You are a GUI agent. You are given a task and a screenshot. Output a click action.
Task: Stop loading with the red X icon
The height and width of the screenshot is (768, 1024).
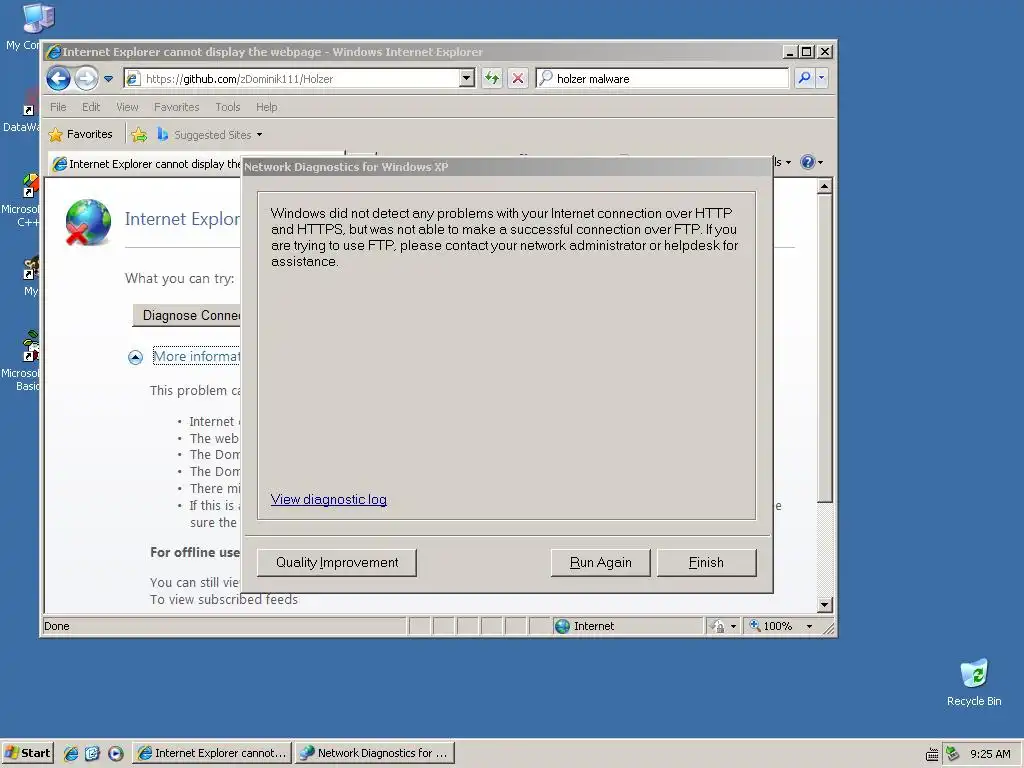tap(518, 79)
